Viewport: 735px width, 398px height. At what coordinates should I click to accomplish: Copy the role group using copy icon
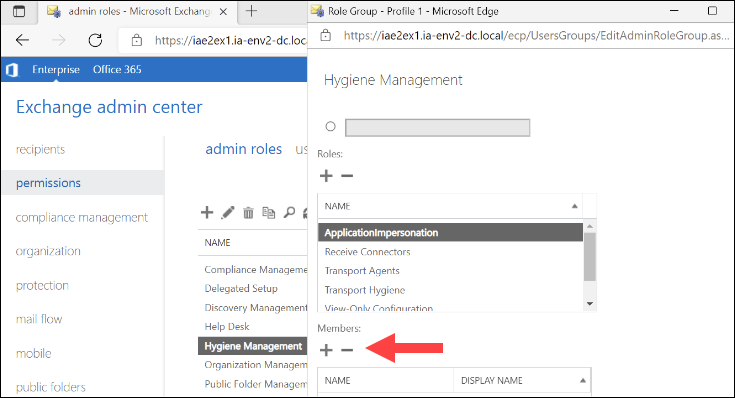269,212
